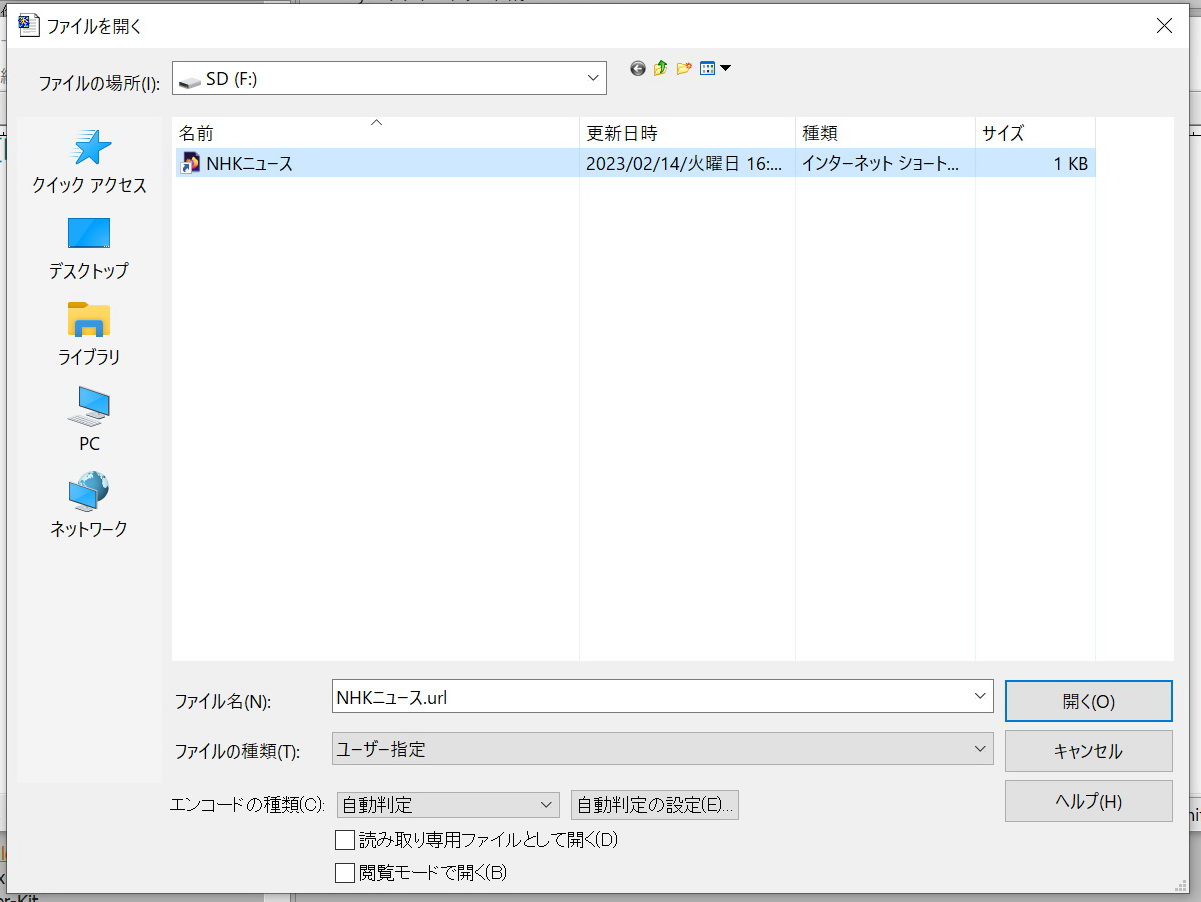Create a new folder icon

(684, 69)
